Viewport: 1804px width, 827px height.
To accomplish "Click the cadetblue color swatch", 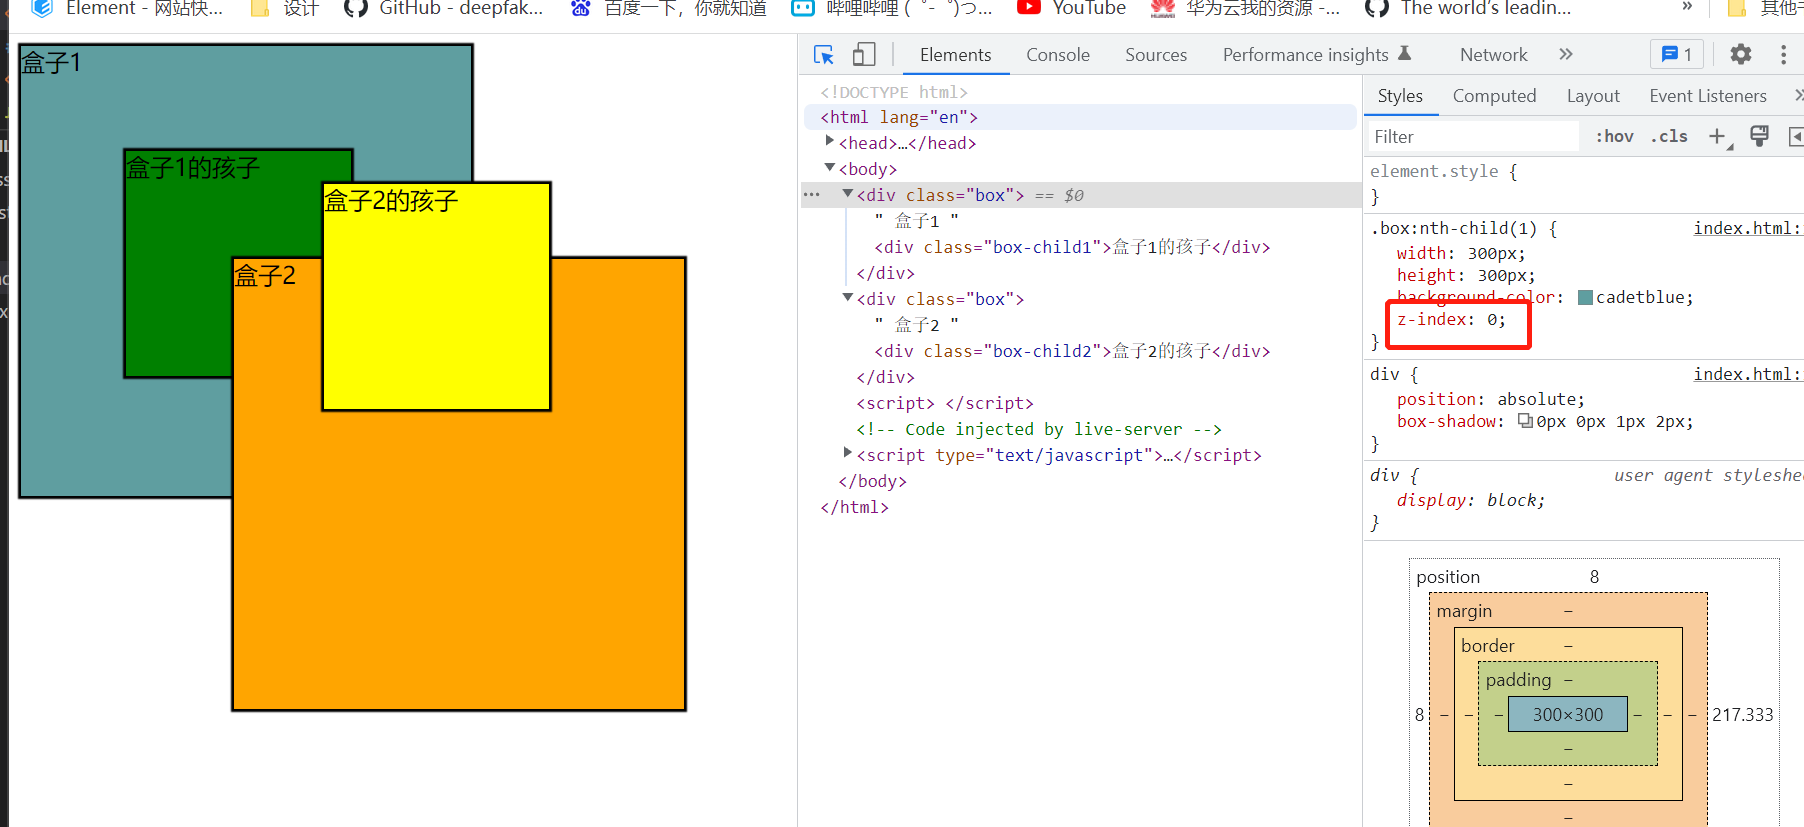I will (x=1585, y=298).
